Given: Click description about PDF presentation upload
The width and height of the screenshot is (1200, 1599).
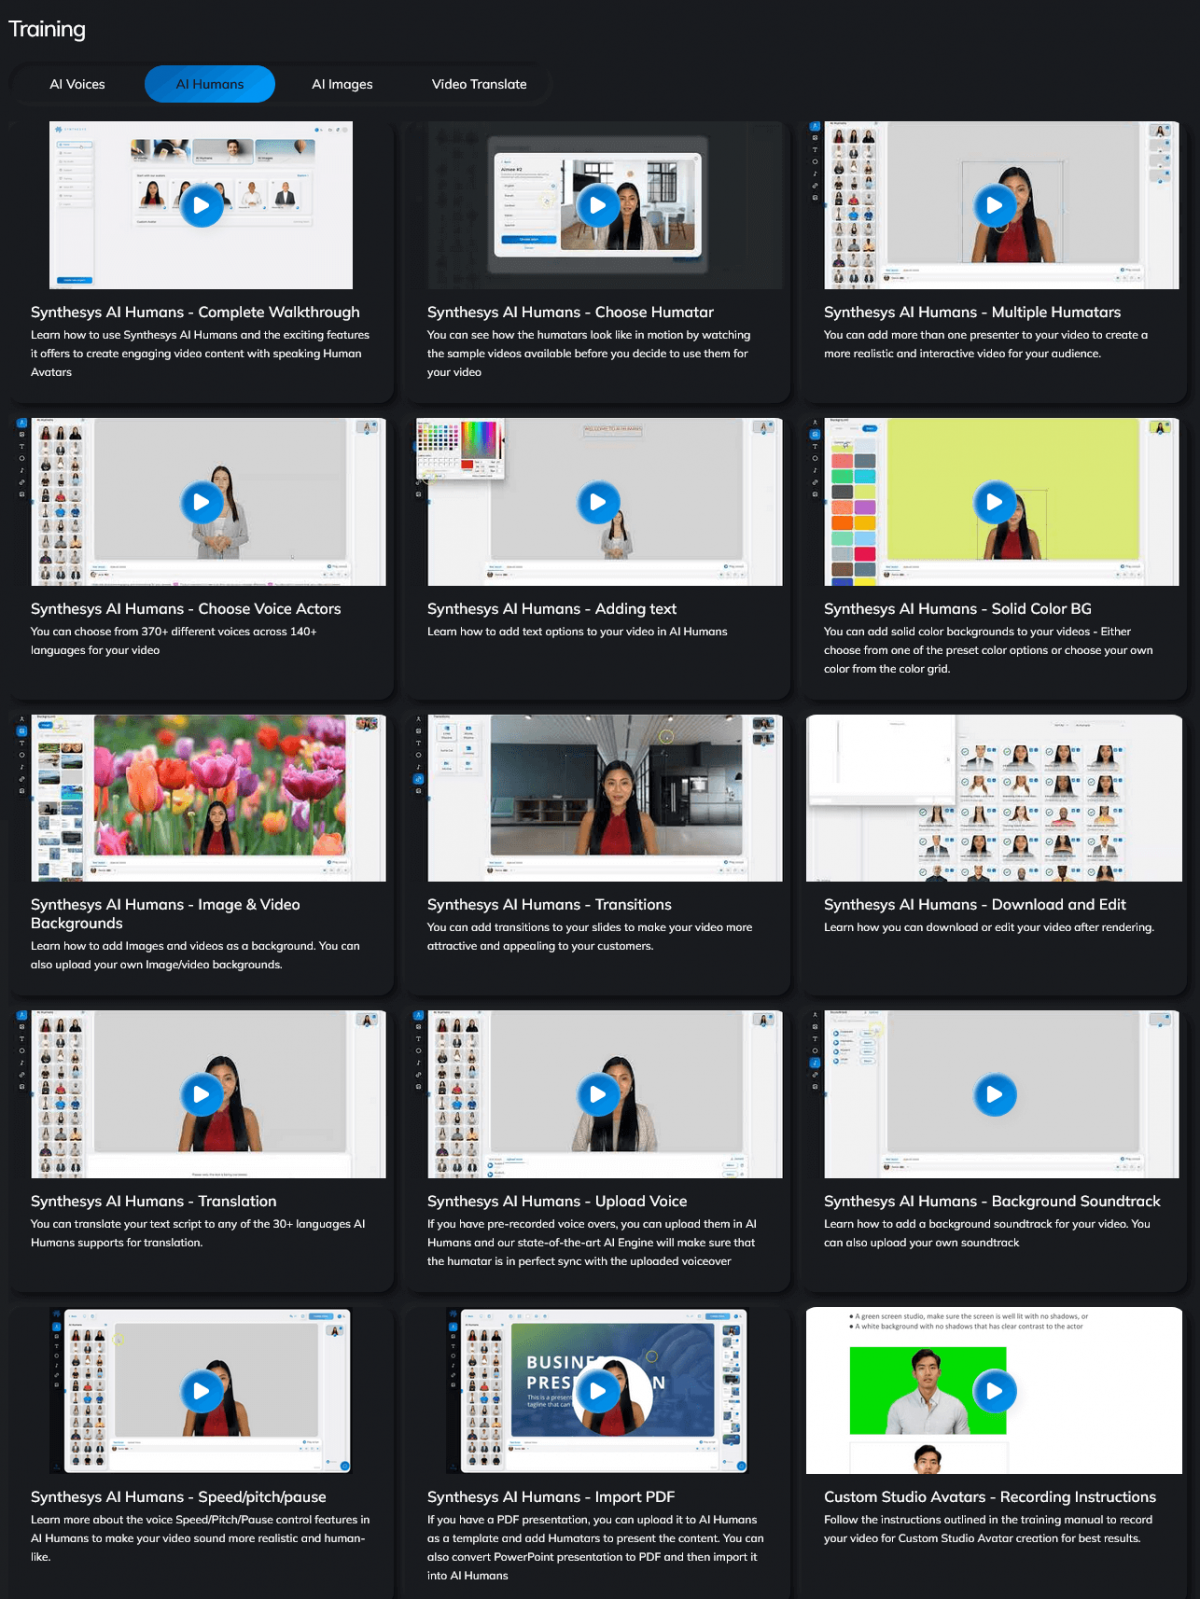Looking at the screenshot, I should click(x=595, y=1548).
